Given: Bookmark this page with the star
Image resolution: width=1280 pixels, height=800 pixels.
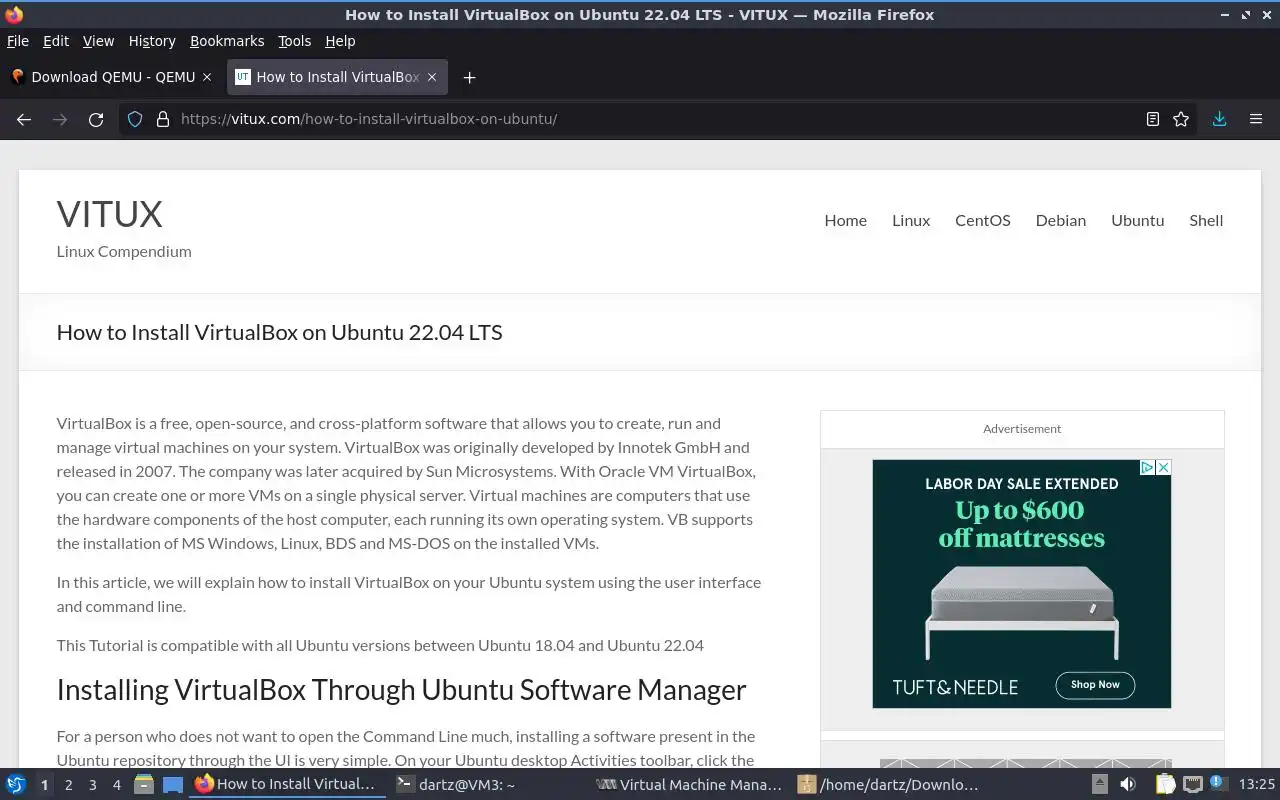Looking at the screenshot, I should (1181, 119).
